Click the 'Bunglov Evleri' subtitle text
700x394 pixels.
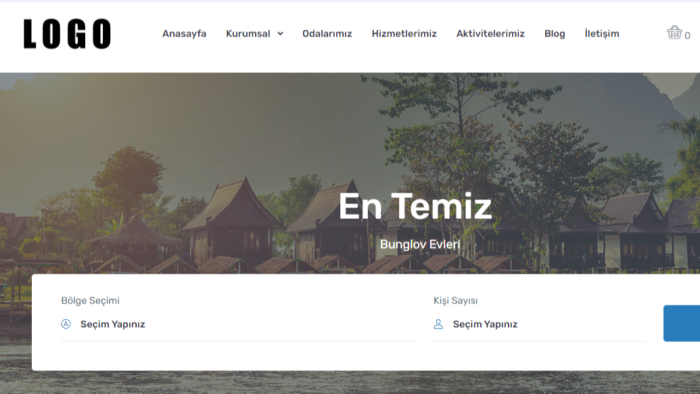tap(420, 245)
